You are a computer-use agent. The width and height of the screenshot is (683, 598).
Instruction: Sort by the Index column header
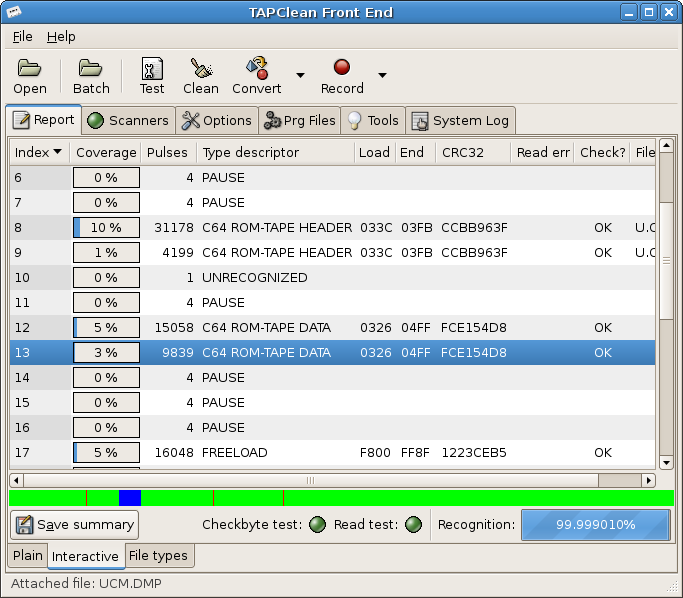(x=40, y=153)
